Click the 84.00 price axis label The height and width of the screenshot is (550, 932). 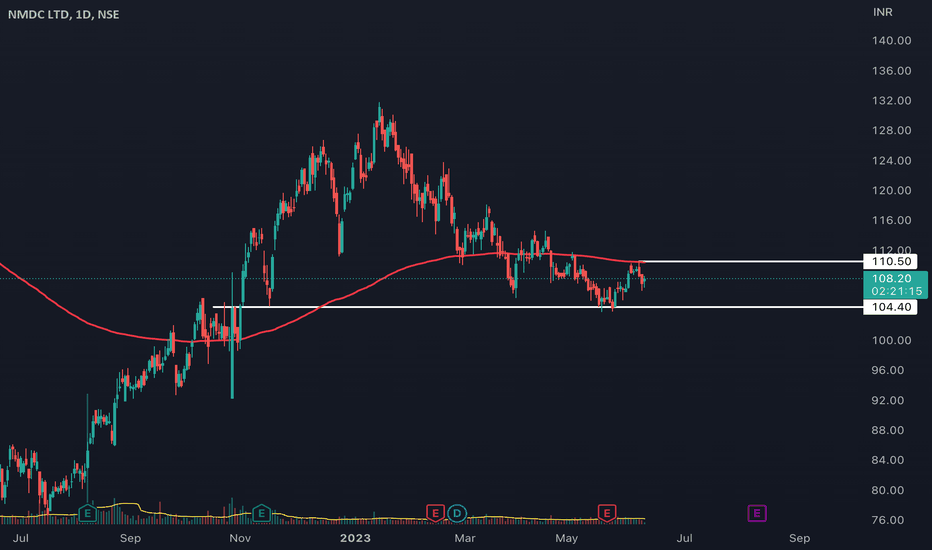888,460
